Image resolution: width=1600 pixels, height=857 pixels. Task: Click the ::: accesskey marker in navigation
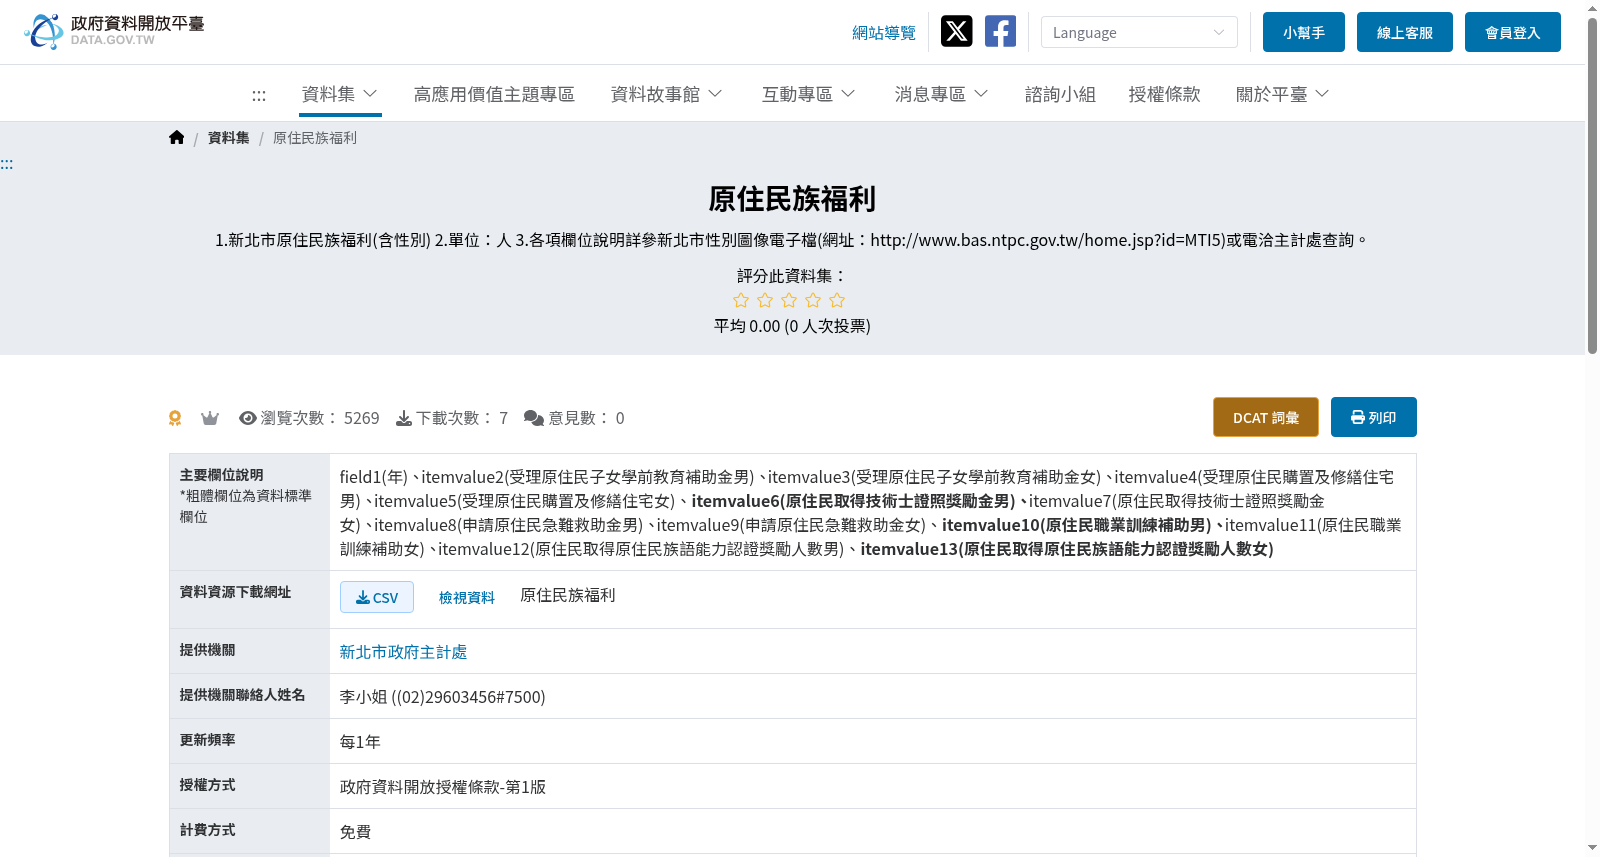tap(259, 95)
